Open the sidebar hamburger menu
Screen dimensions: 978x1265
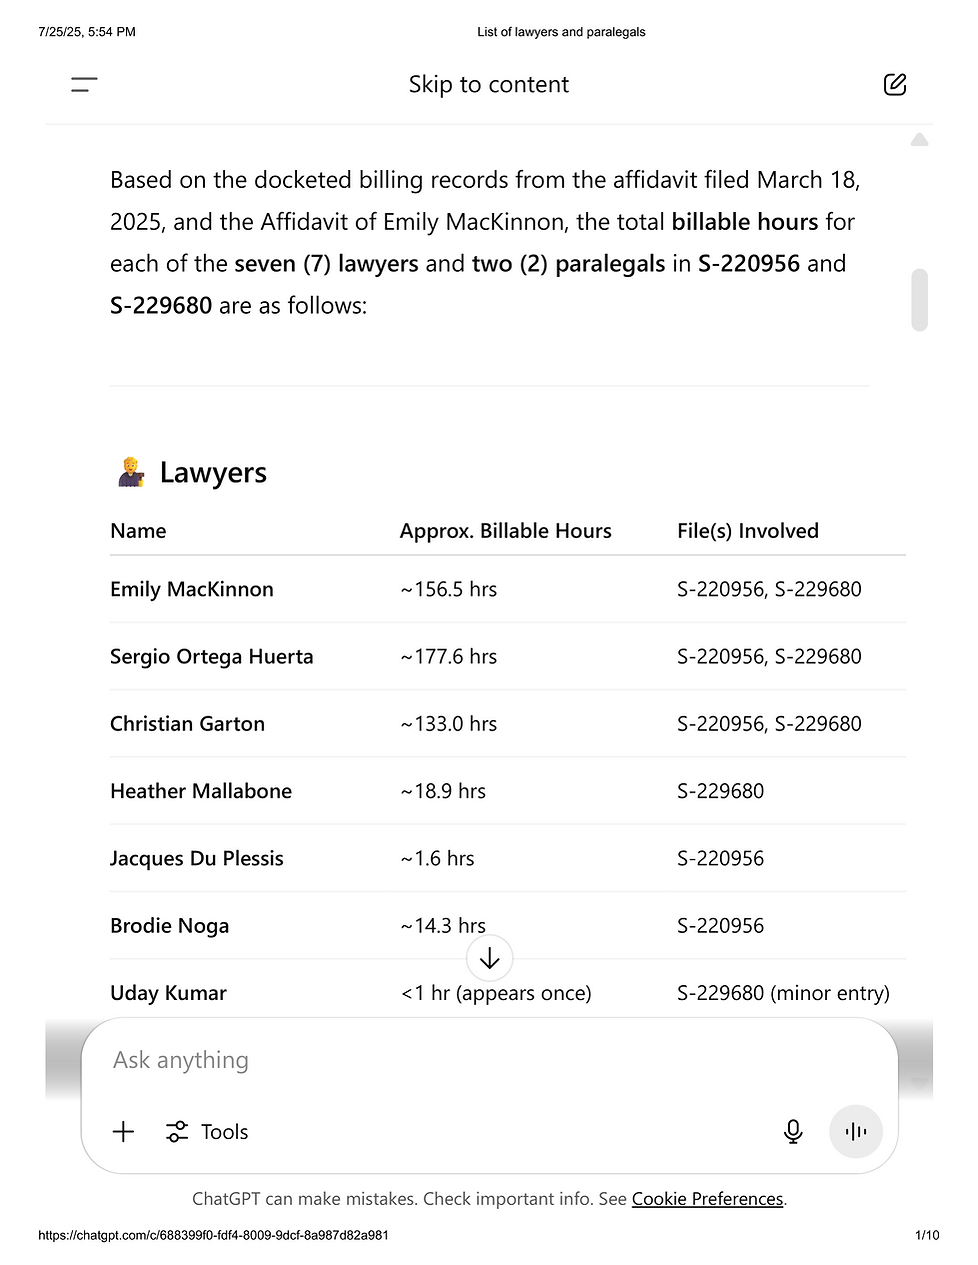pos(84,85)
